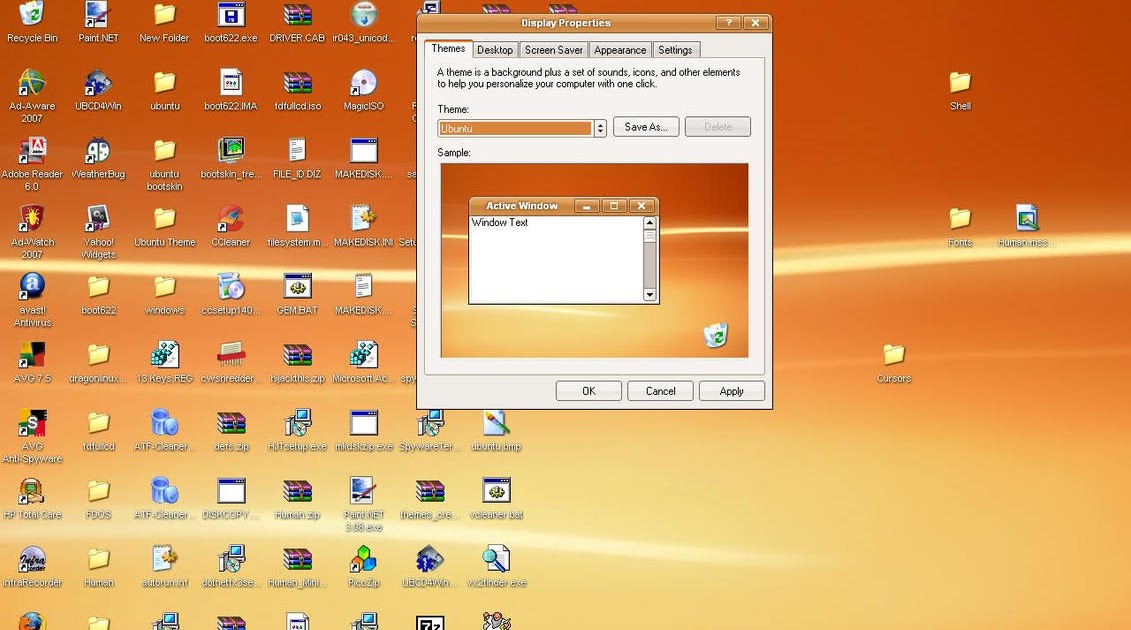Select the Paint.NET 3.08.exe installer

click(364, 491)
